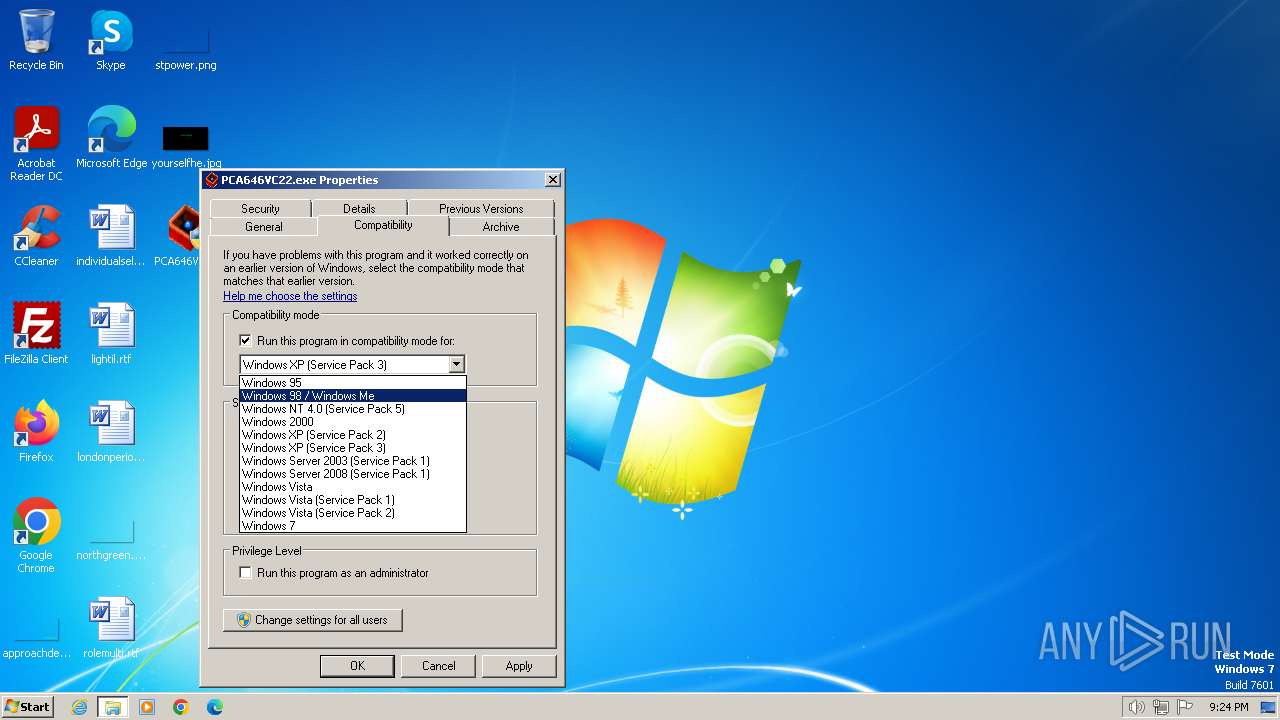Select the Google Chrome desktop shortcut
This screenshot has width=1280, height=720.
coord(36,535)
